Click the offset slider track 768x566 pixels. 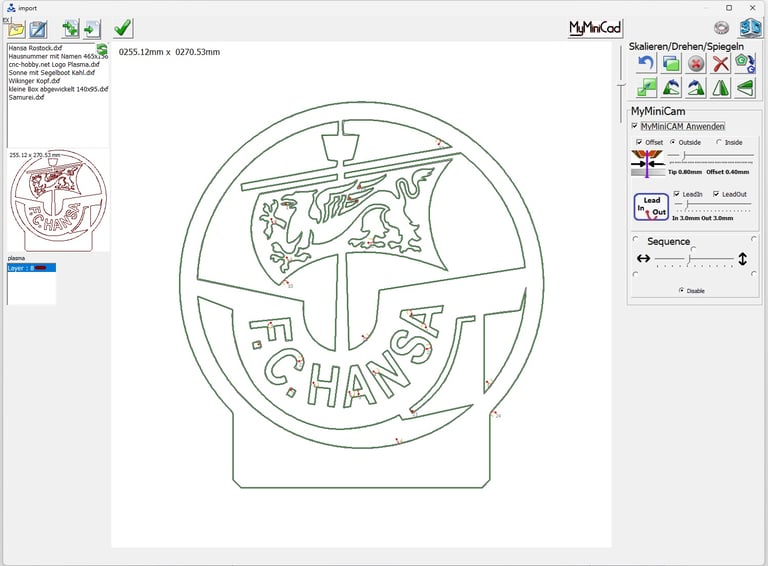tap(711, 155)
